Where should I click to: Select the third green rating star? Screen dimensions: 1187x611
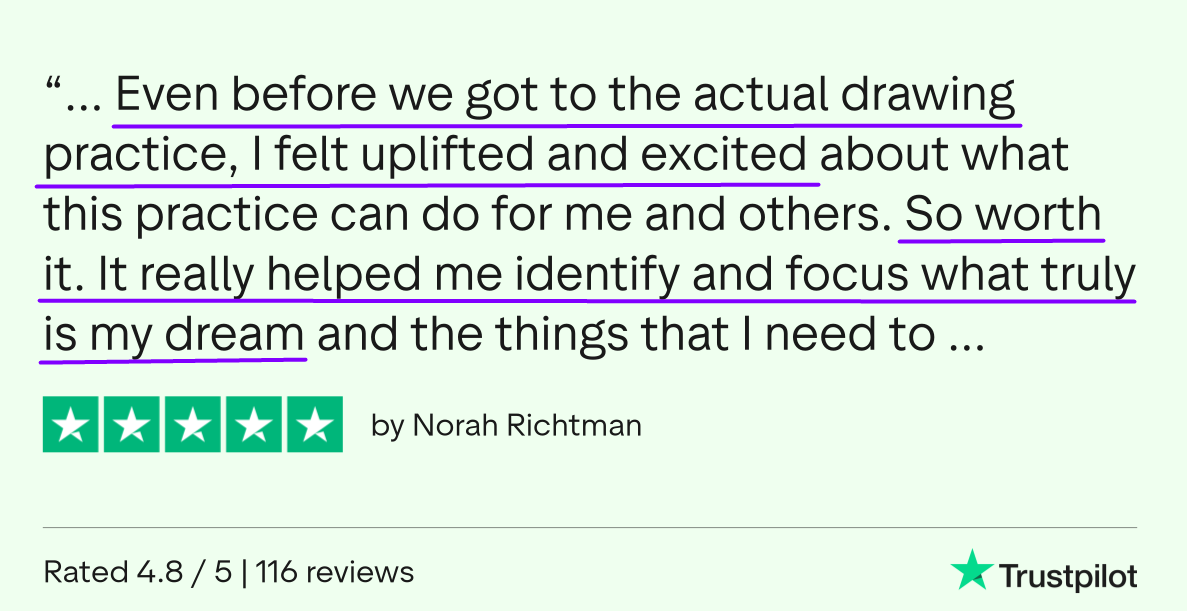(193, 425)
